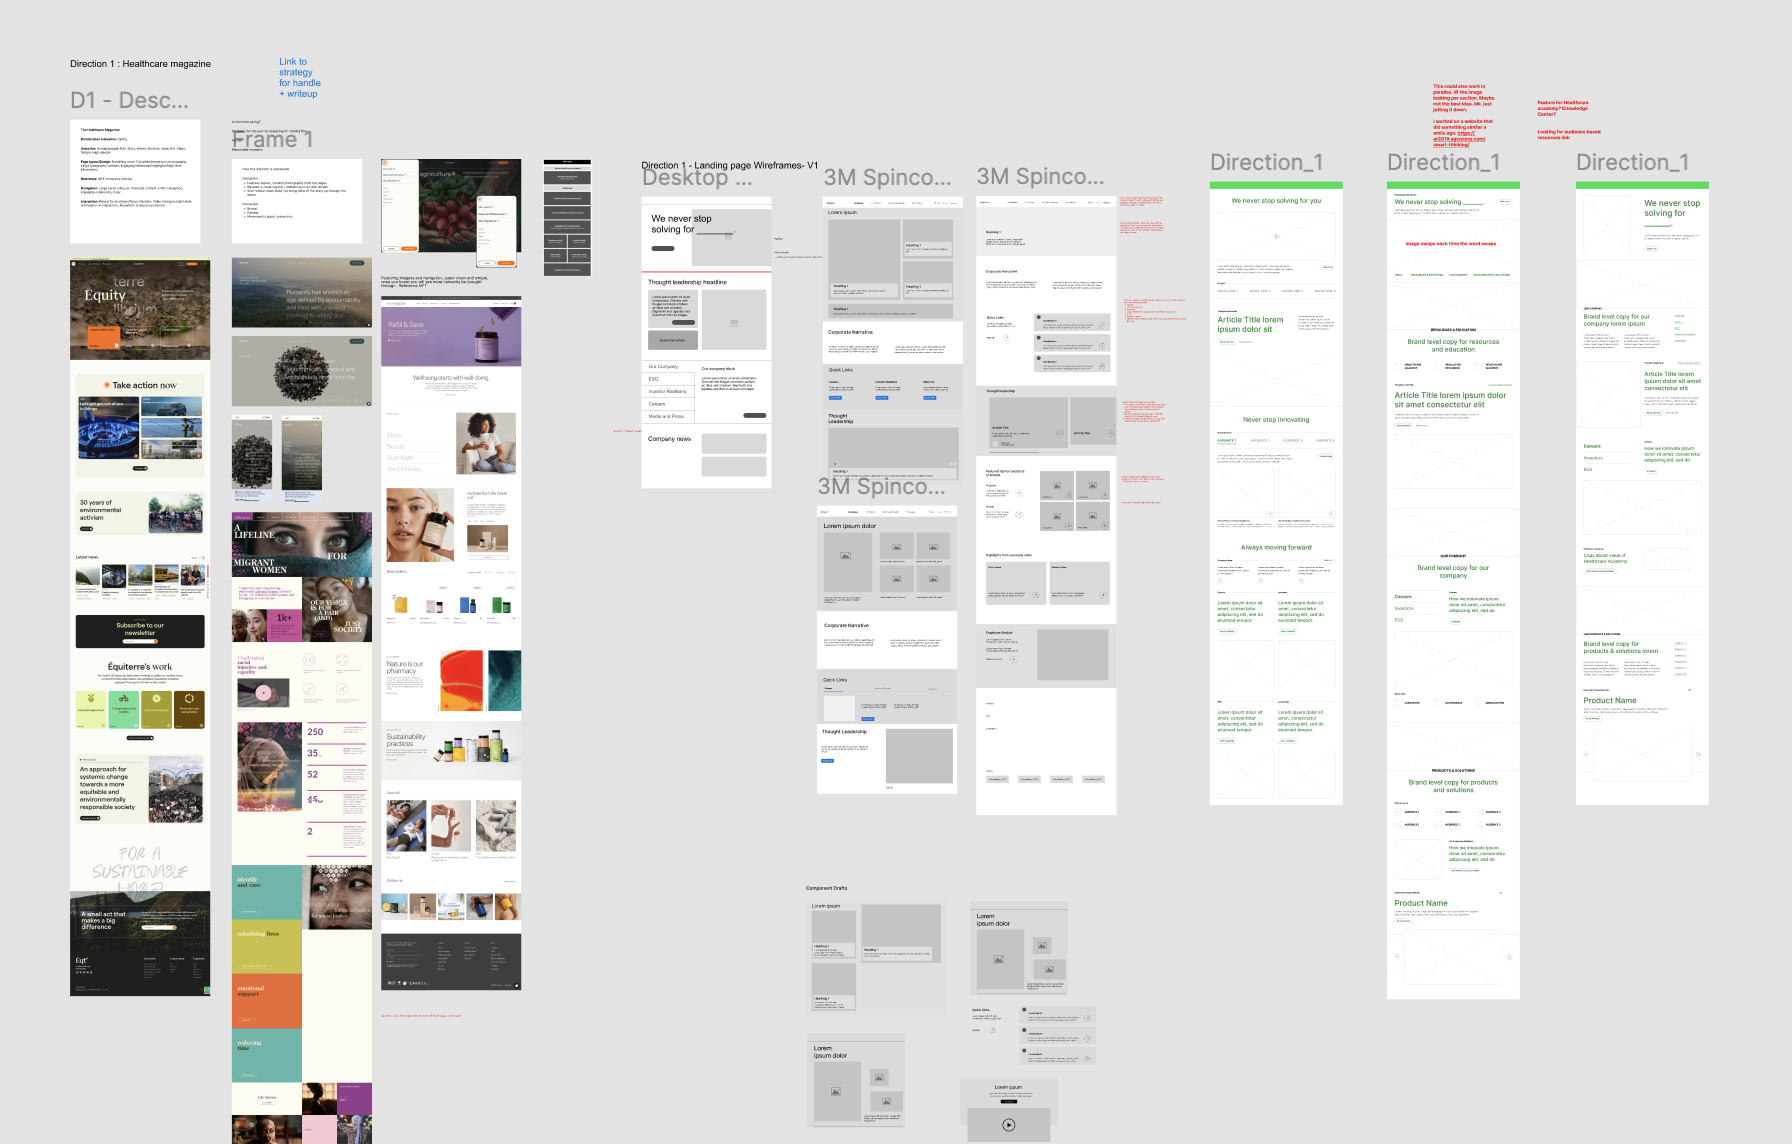This screenshot has height=1144, width=1792.
Task: Select red note 'Looking for audience based resources link'
Action: pyautogui.click(x=1569, y=134)
